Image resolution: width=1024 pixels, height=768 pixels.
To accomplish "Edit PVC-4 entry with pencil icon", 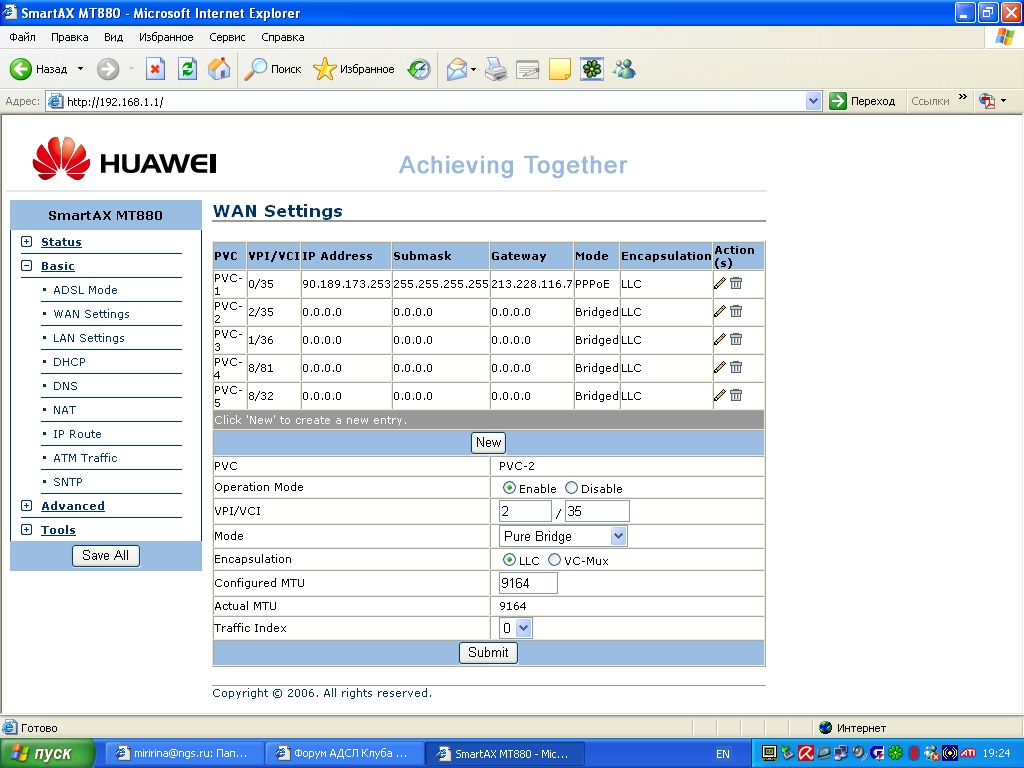I will point(720,368).
